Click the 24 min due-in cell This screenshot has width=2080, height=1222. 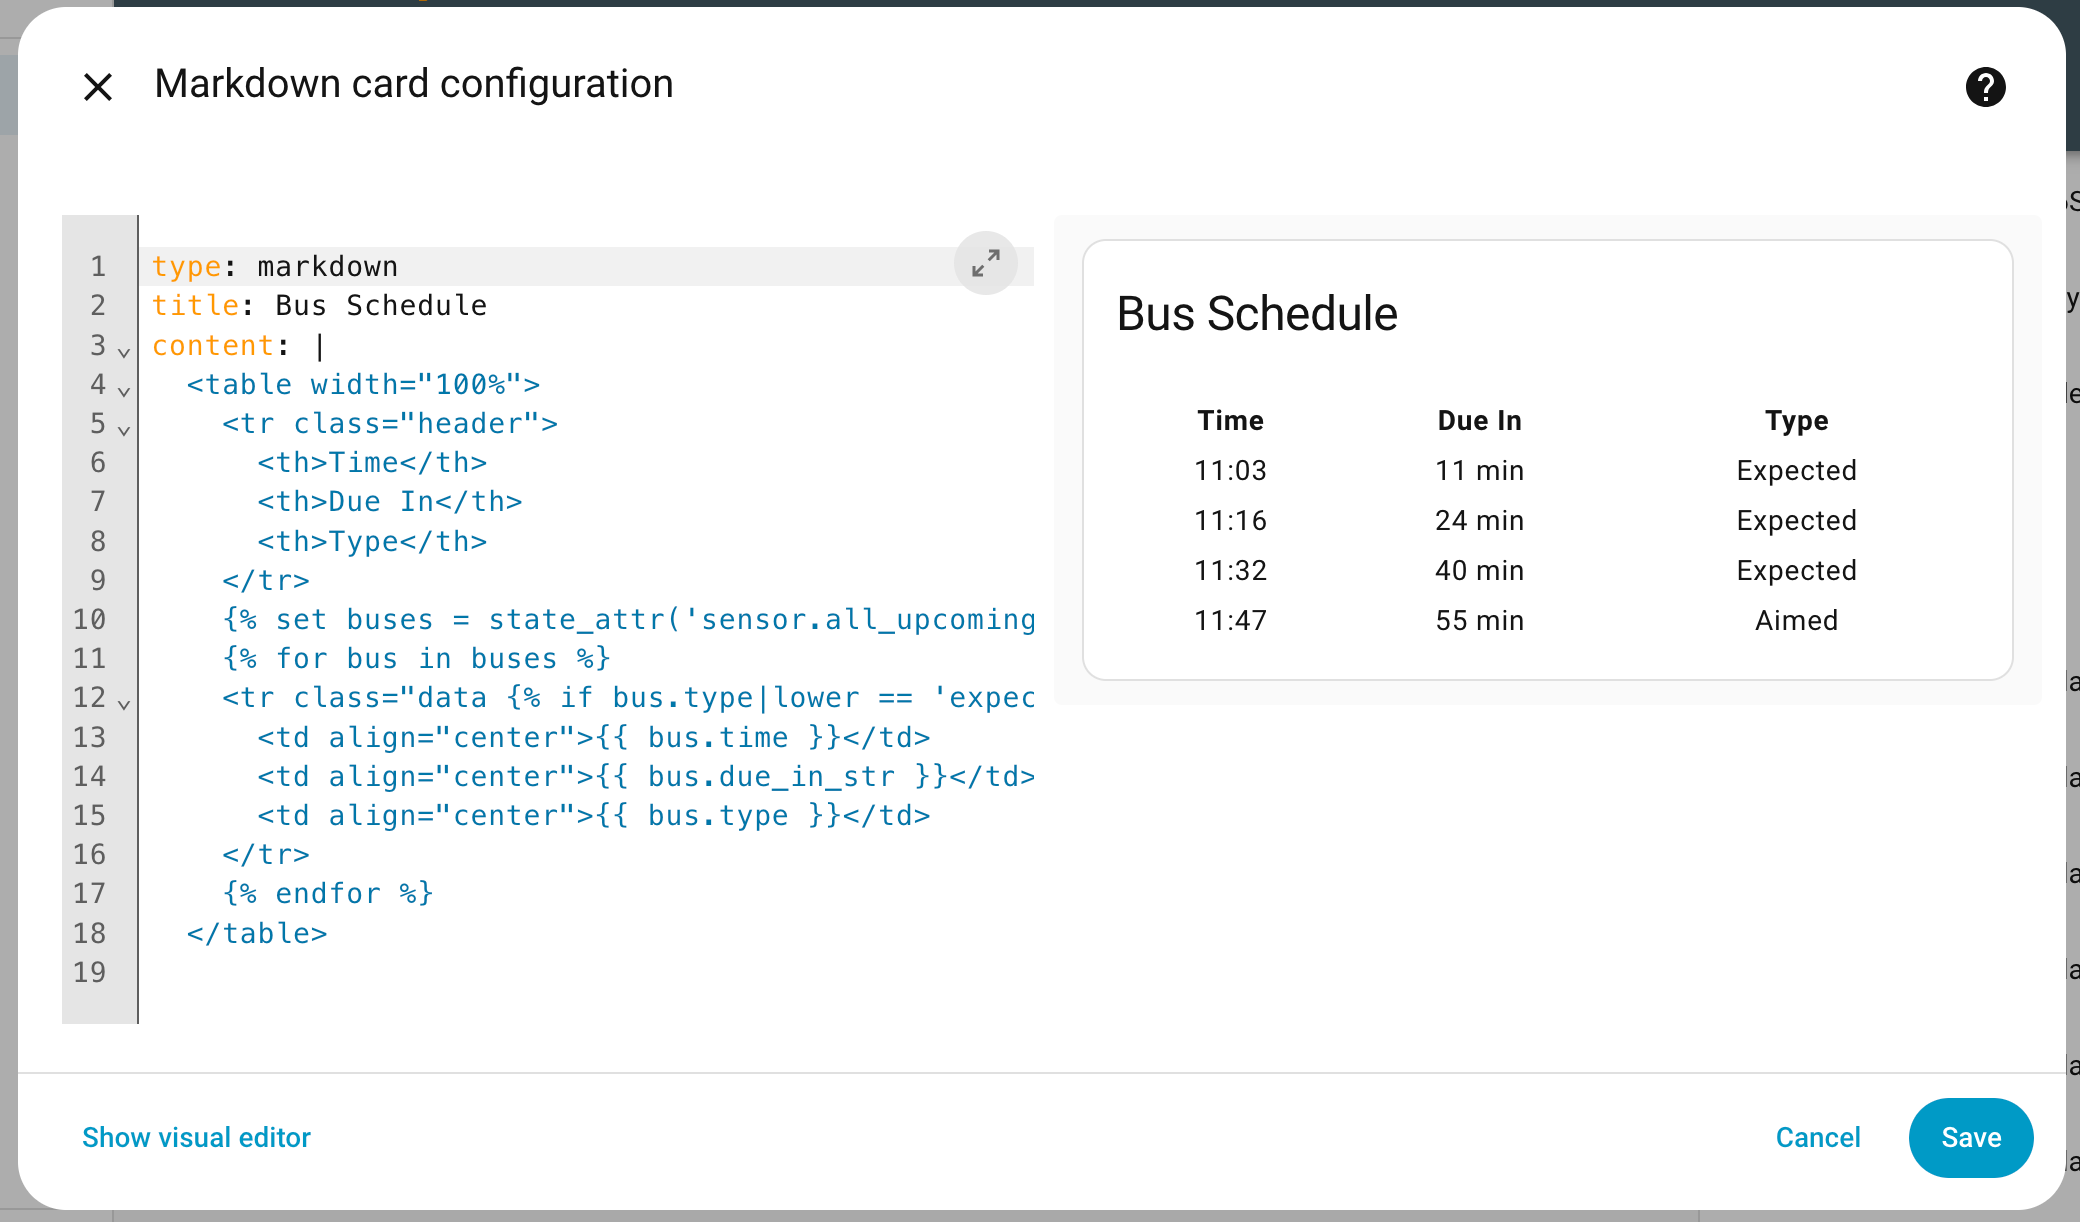(x=1479, y=520)
